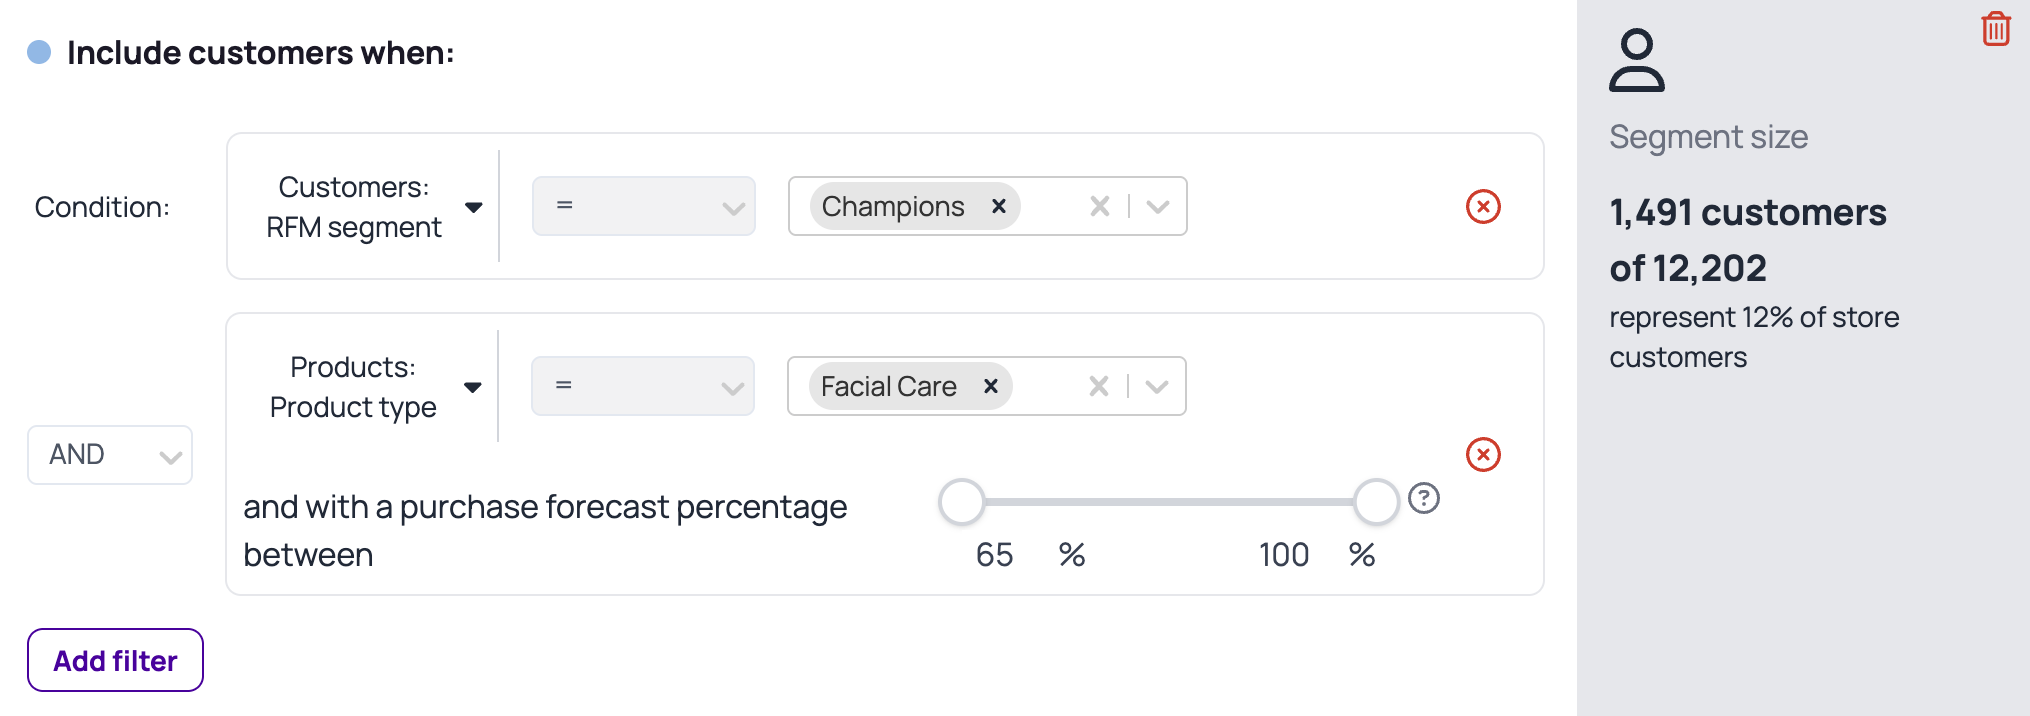
Task: Click the lower slider handle at 65%
Action: (962, 502)
